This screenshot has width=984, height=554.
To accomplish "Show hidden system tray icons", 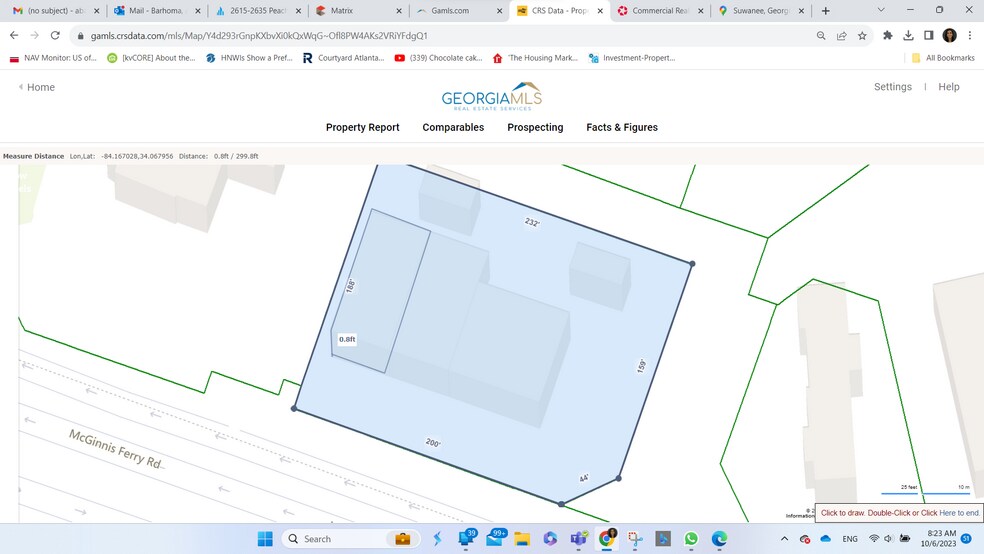I will [783, 539].
